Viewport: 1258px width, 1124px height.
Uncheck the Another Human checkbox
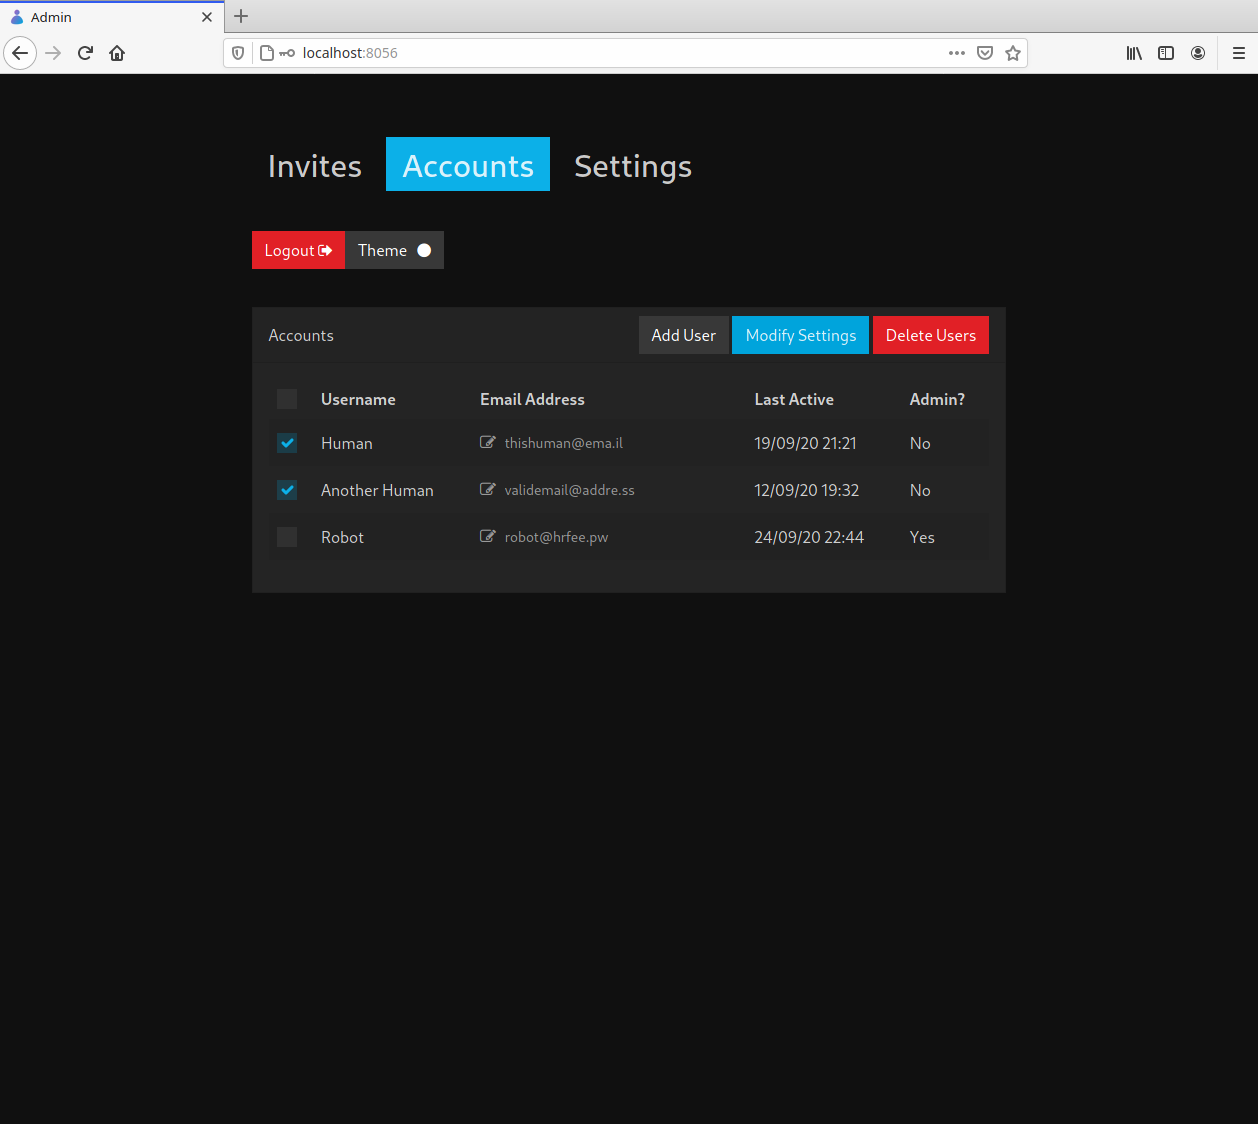(287, 490)
